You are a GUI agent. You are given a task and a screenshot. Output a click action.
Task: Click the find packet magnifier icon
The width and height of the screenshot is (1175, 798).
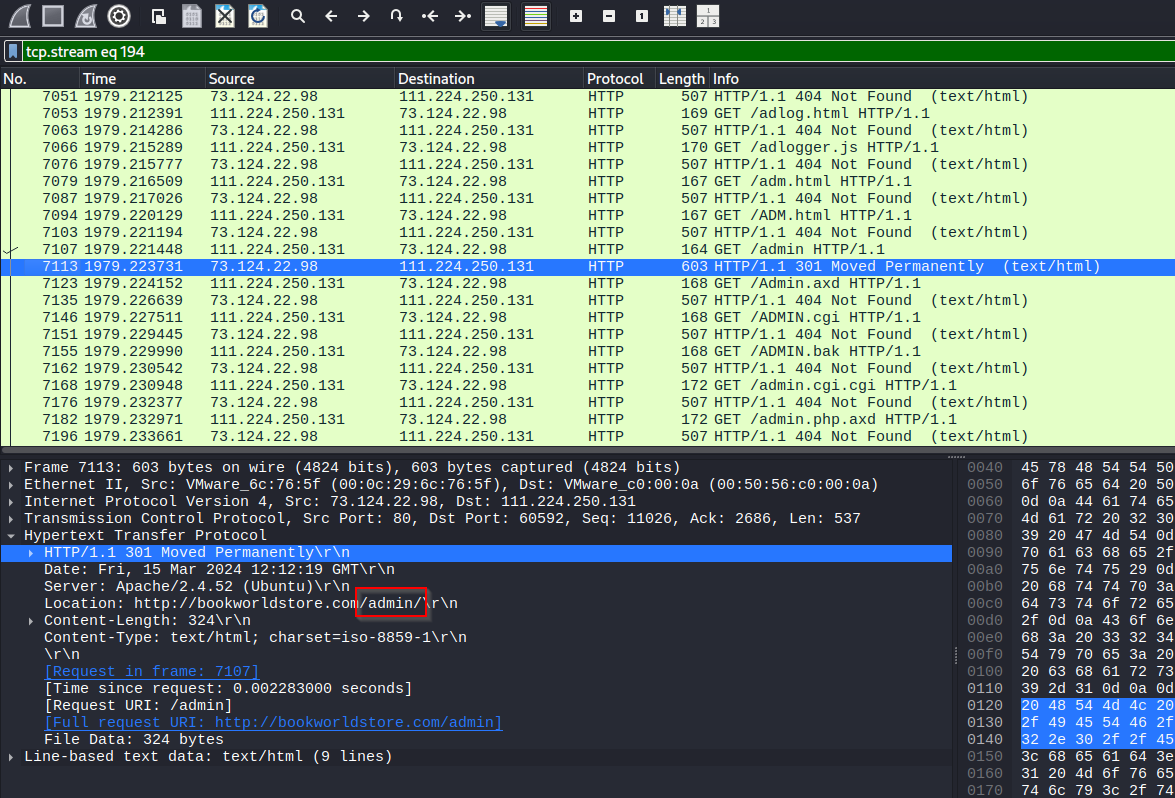click(x=297, y=16)
